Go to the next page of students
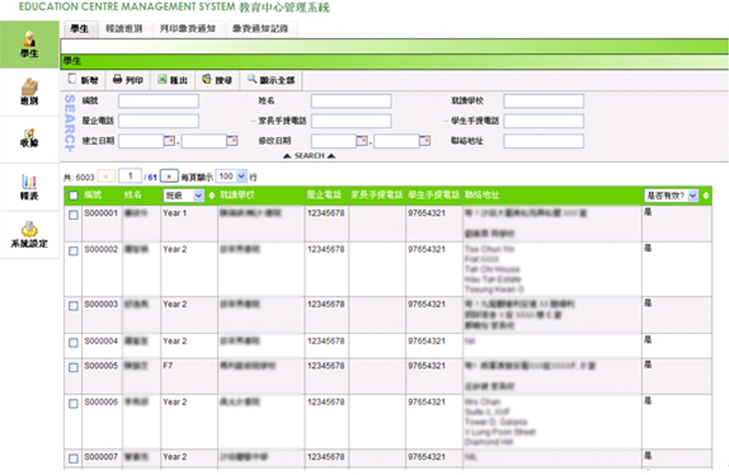The width and height of the screenshot is (729, 475). [x=169, y=176]
